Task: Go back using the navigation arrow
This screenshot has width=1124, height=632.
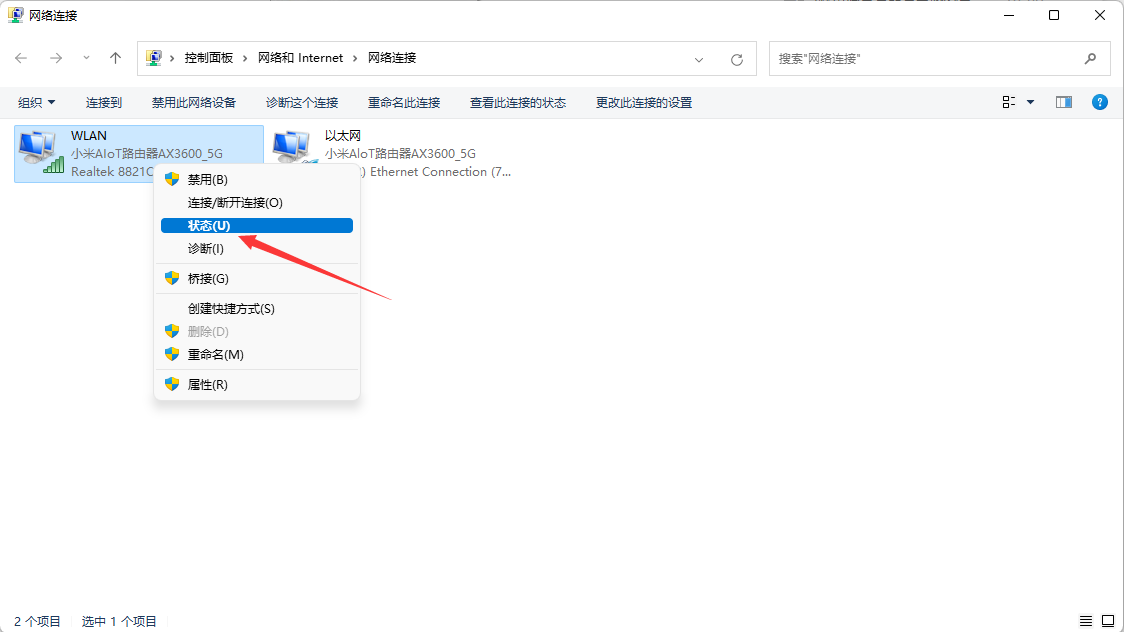Action: 20,58
